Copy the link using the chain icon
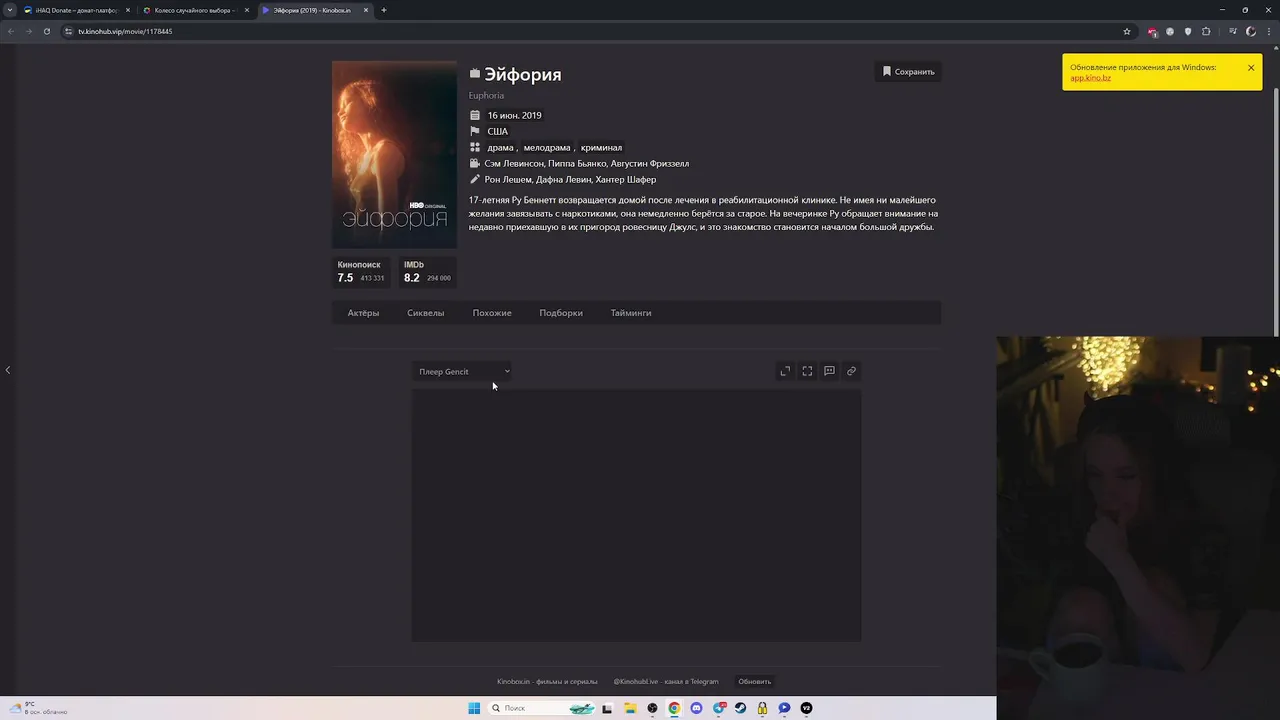Screen dimensions: 1280x720 point(851,371)
